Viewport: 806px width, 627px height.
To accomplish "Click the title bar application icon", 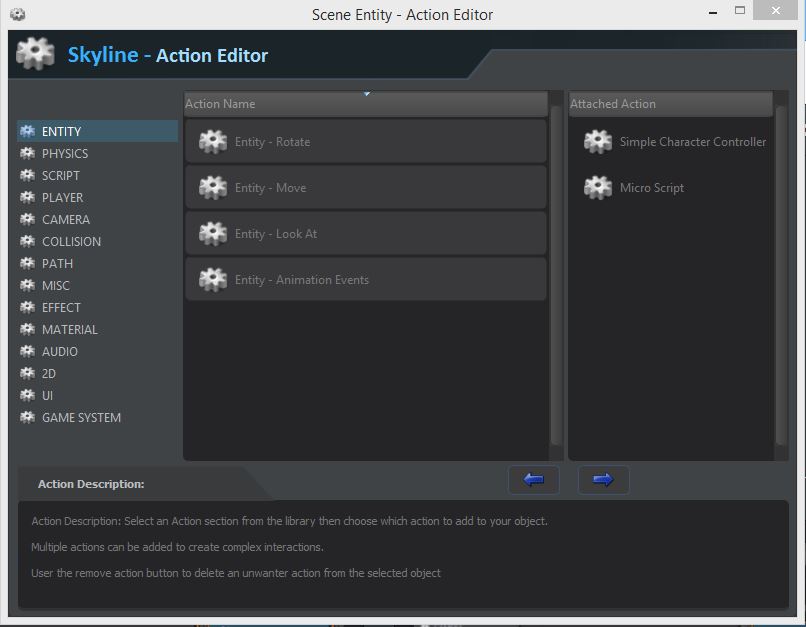I will point(17,14).
